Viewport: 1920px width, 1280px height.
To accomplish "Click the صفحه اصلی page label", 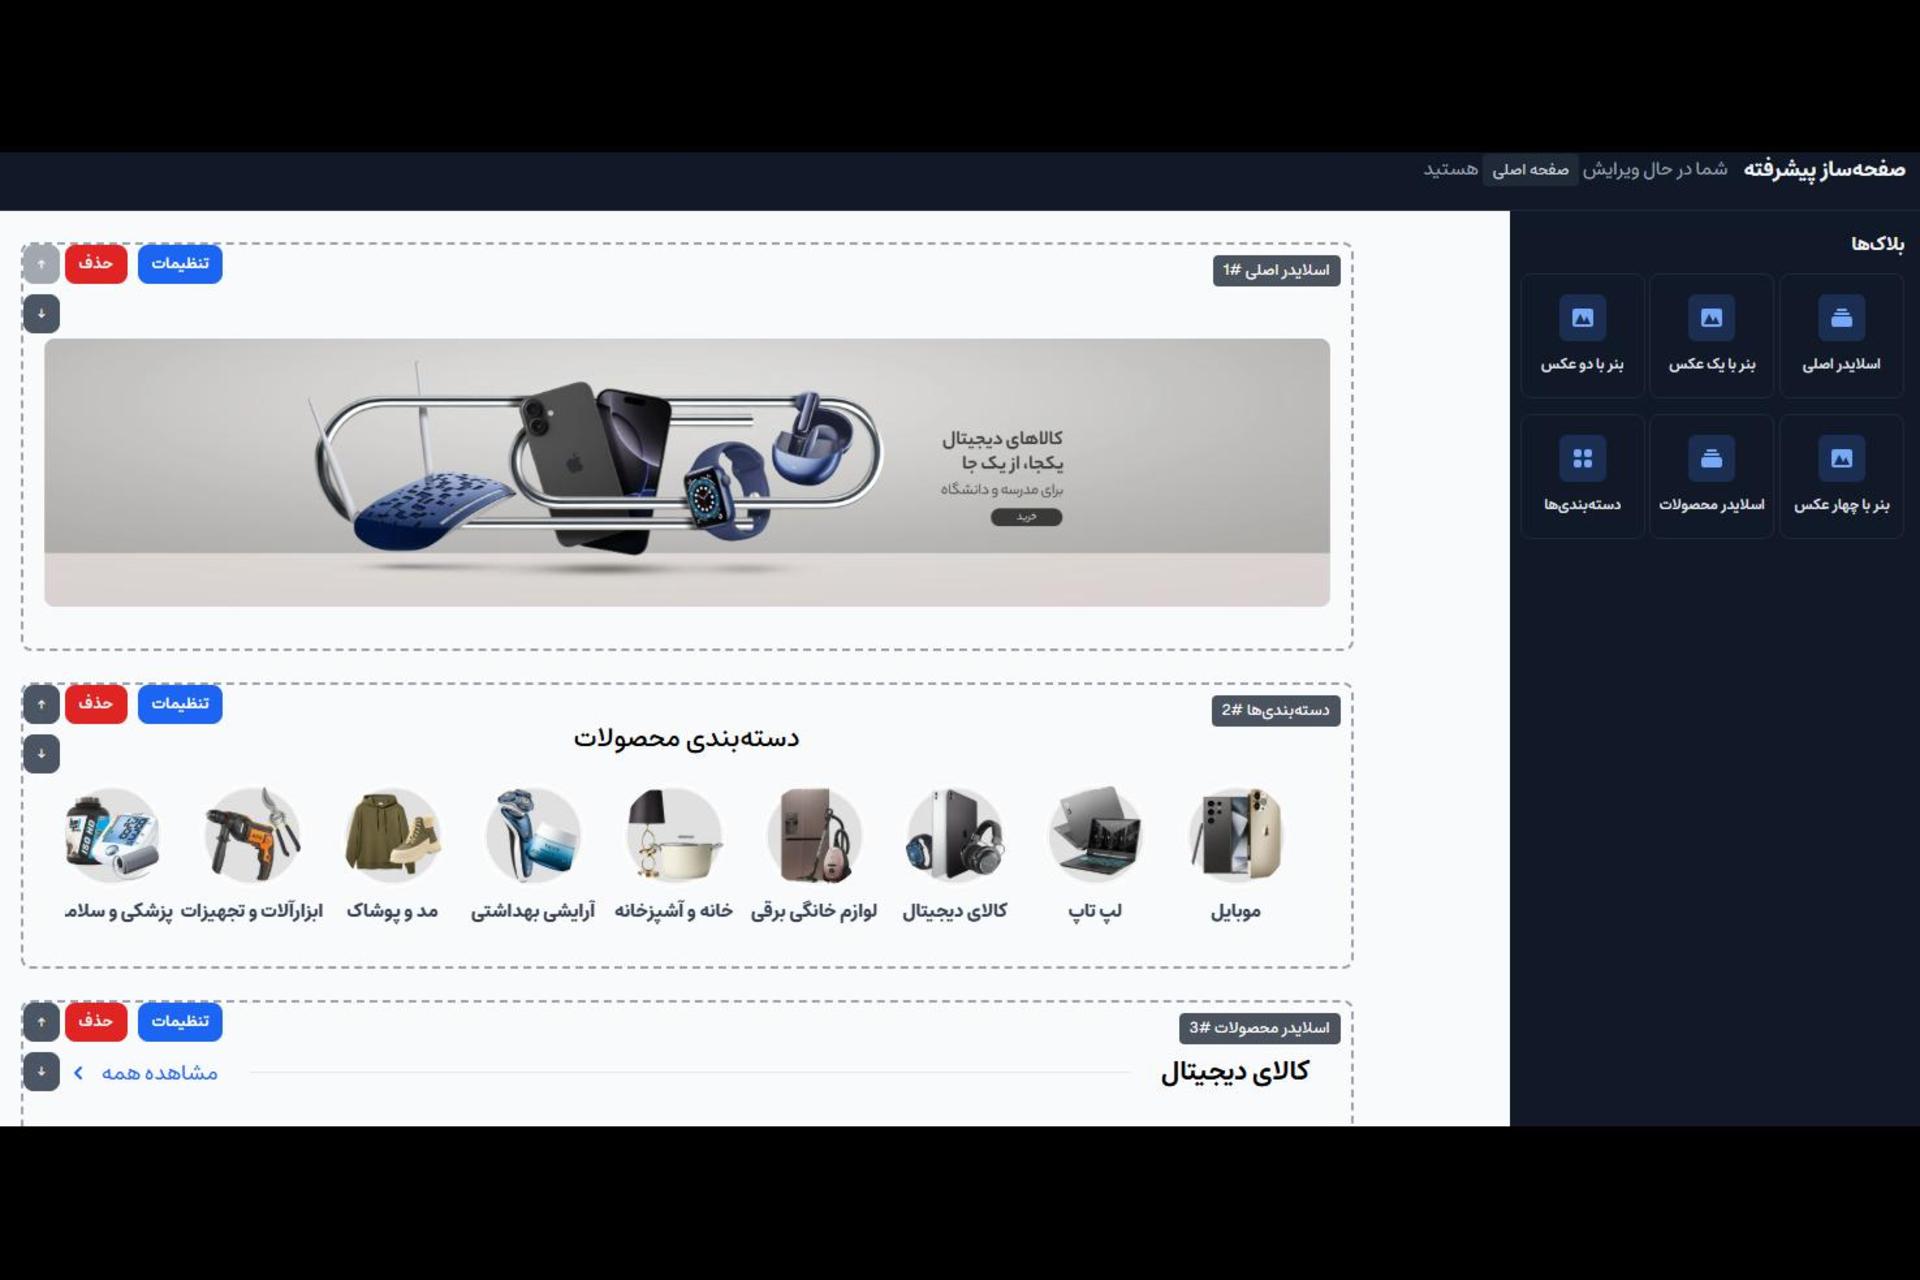I will click(x=1530, y=170).
